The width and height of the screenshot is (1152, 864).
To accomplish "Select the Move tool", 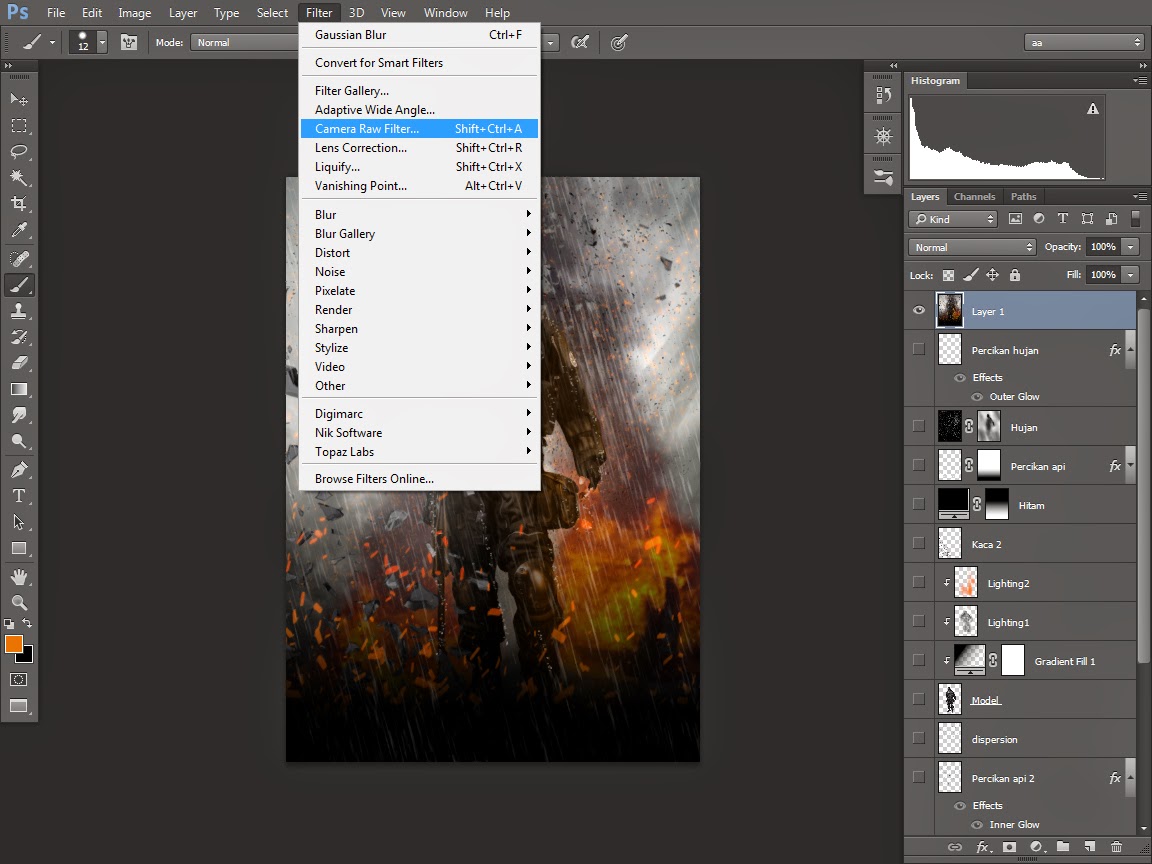I will pos(19,98).
